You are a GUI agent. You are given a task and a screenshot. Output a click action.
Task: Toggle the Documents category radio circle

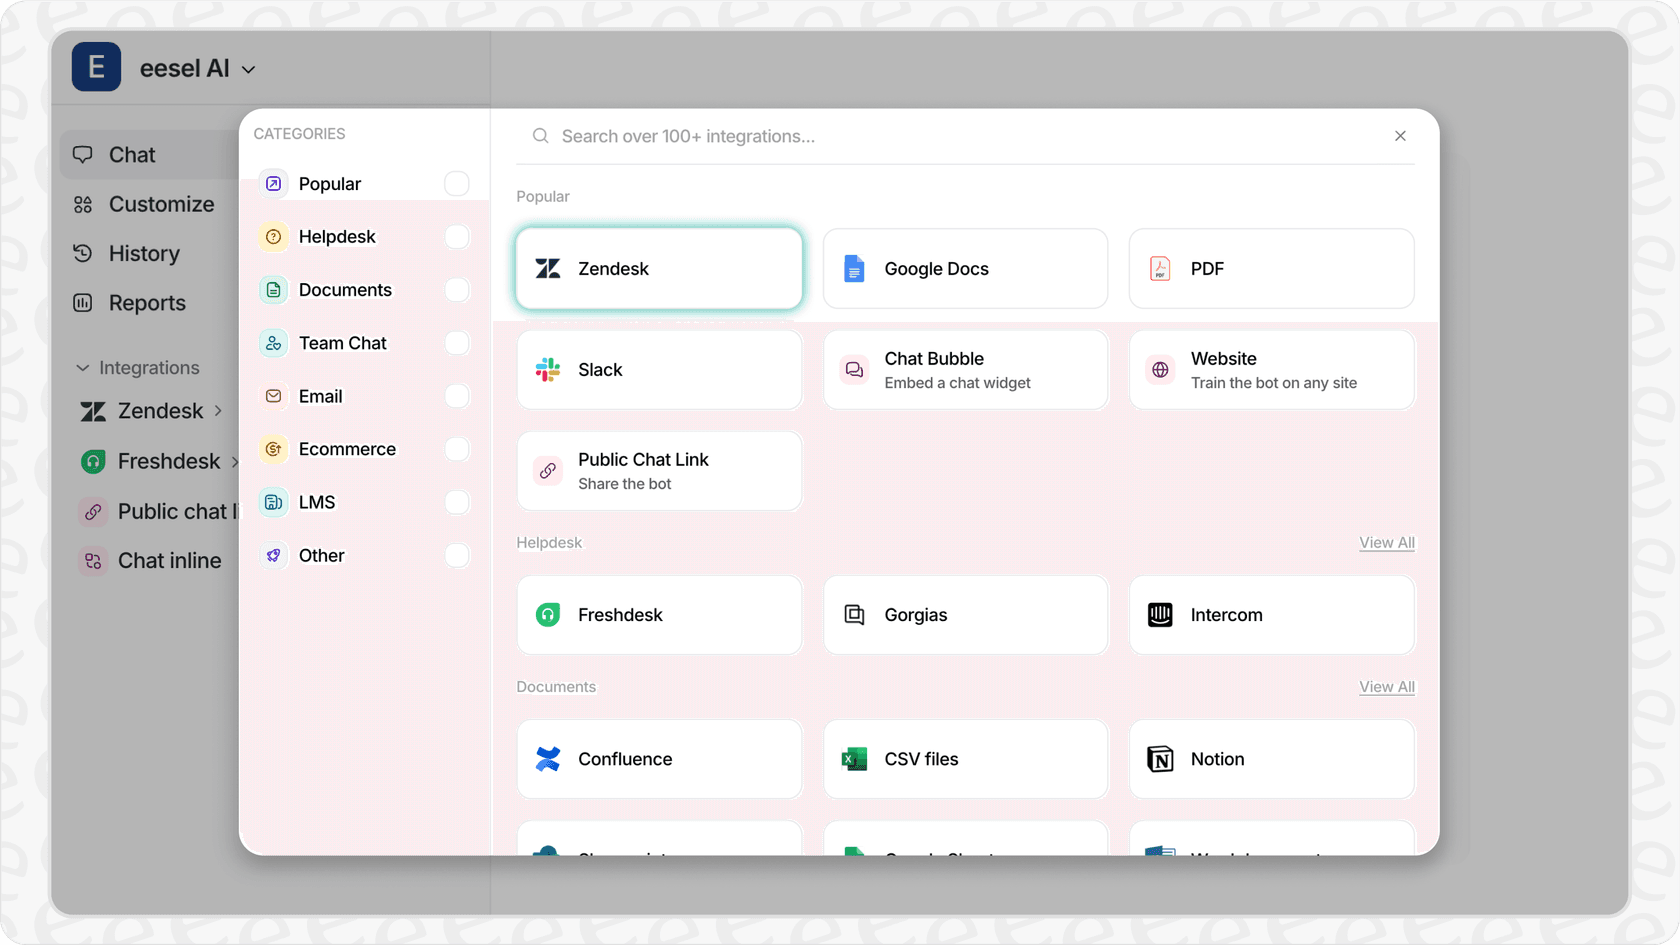pos(457,290)
